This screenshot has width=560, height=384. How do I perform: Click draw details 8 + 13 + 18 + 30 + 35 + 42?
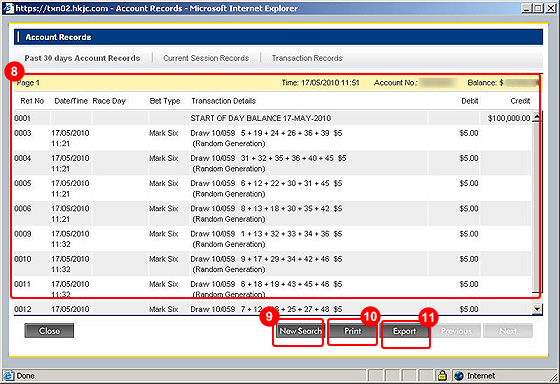point(285,209)
